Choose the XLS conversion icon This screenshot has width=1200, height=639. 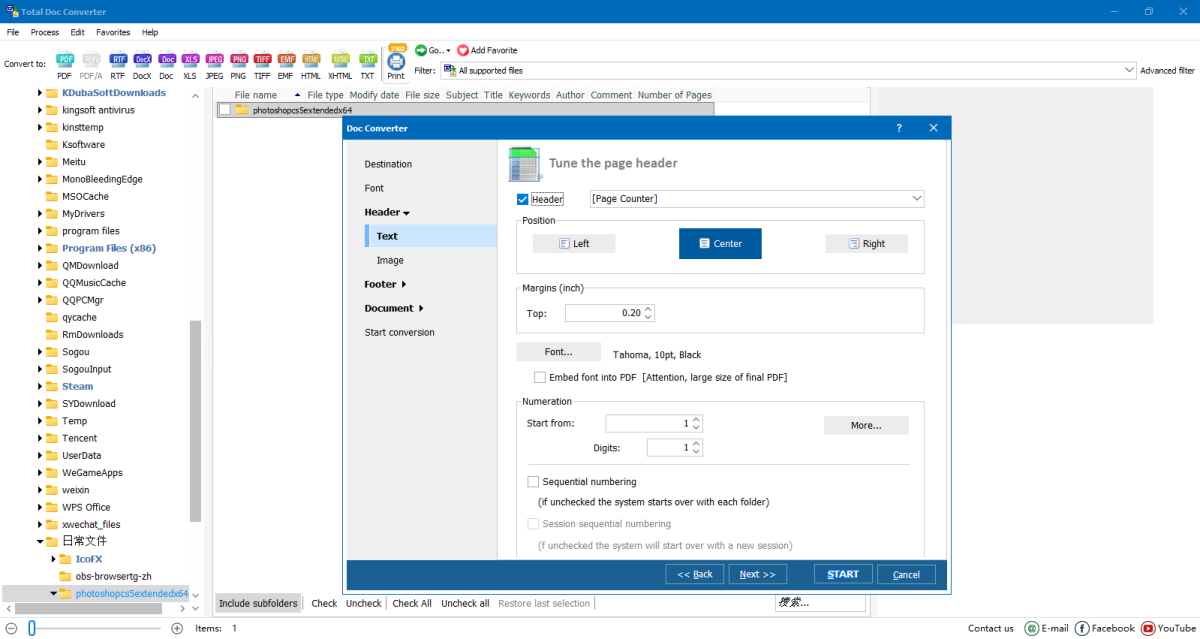[190, 62]
